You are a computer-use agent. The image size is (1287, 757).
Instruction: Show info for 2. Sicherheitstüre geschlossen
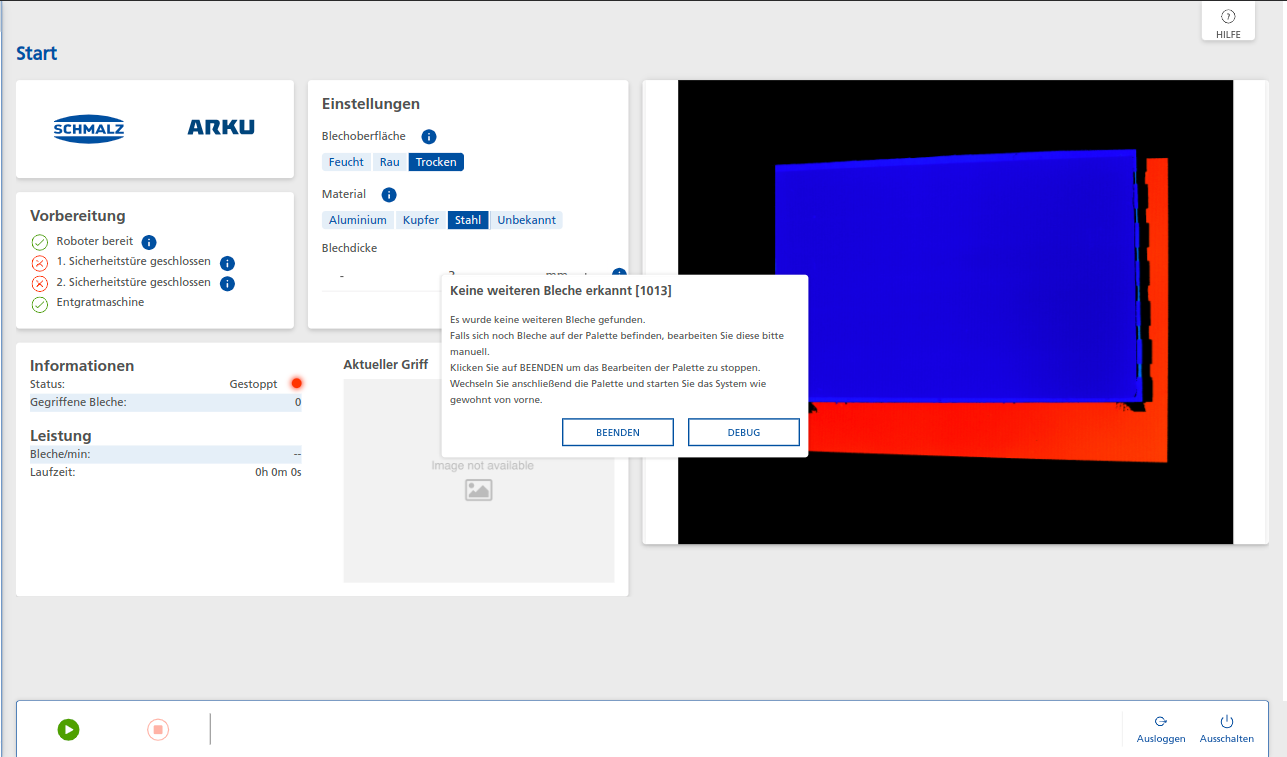pos(227,283)
